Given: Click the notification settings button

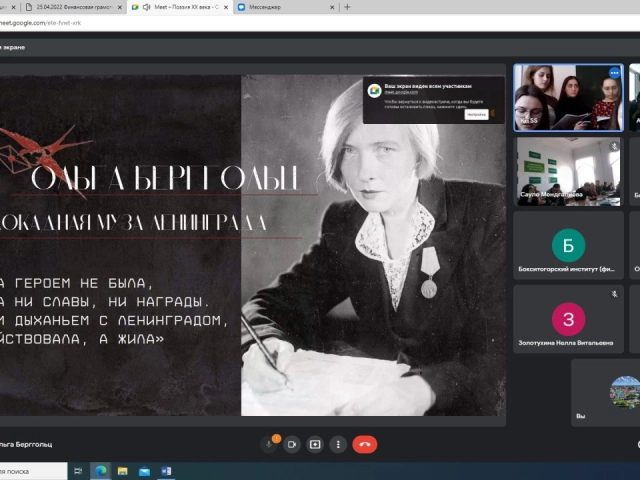Looking at the screenshot, I should tap(476, 115).
